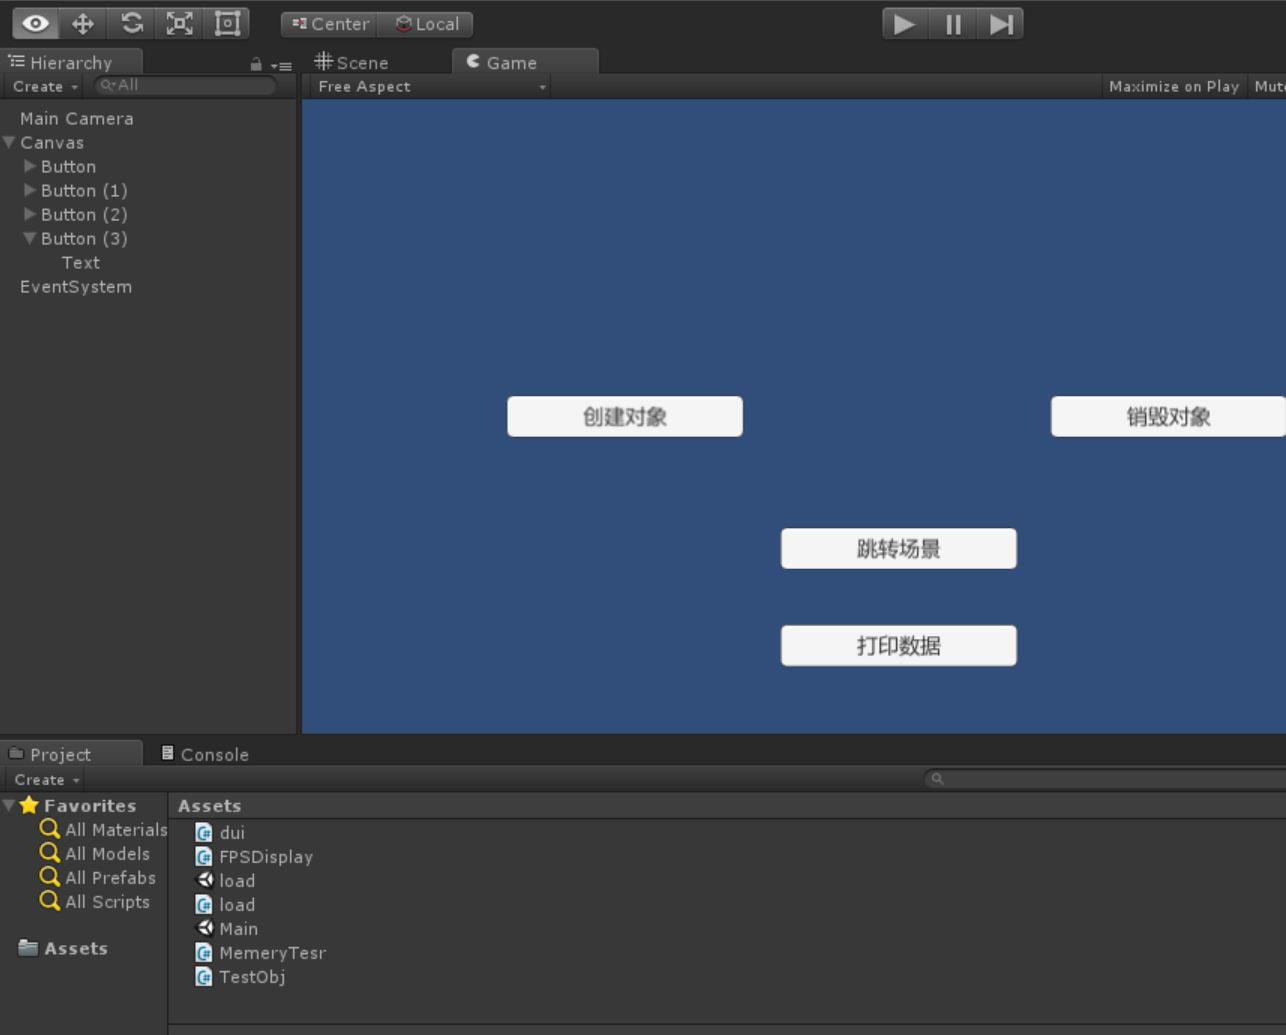
Task: Collapse the Canvas tree item
Action: click(9, 142)
